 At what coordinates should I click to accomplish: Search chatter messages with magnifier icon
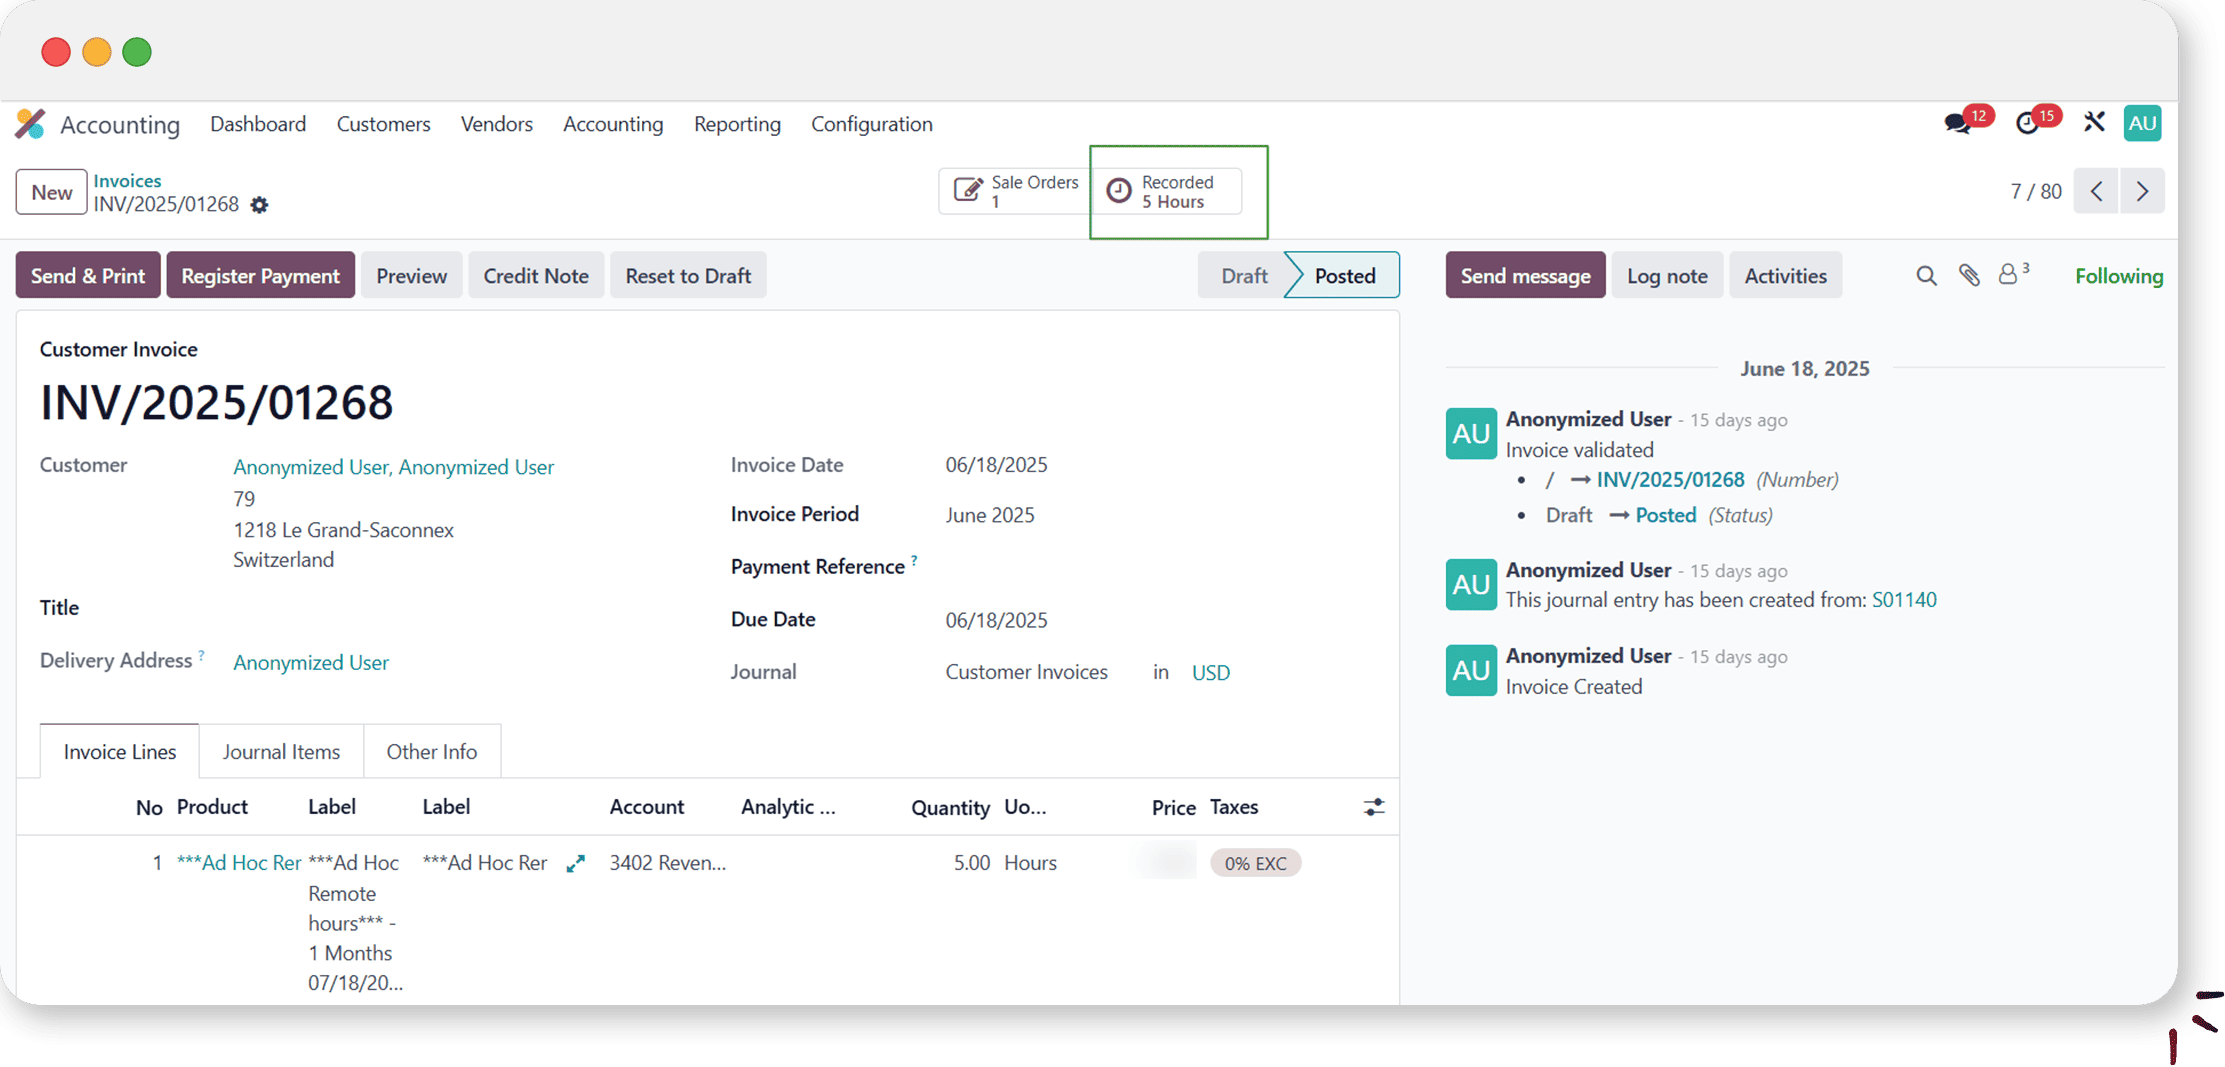coord(1926,276)
